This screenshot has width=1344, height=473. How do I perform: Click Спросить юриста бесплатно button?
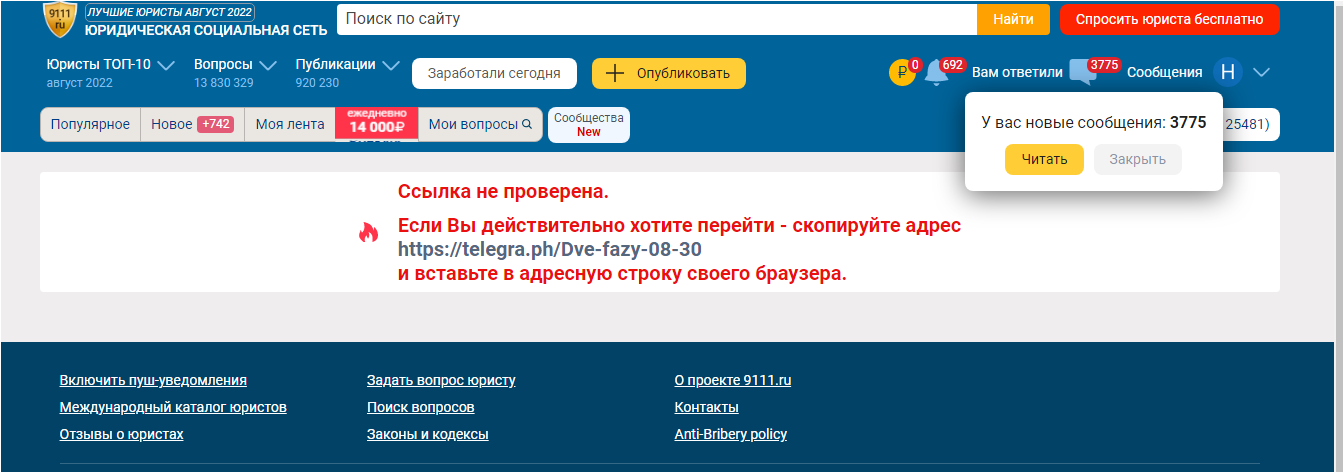tap(1169, 19)
